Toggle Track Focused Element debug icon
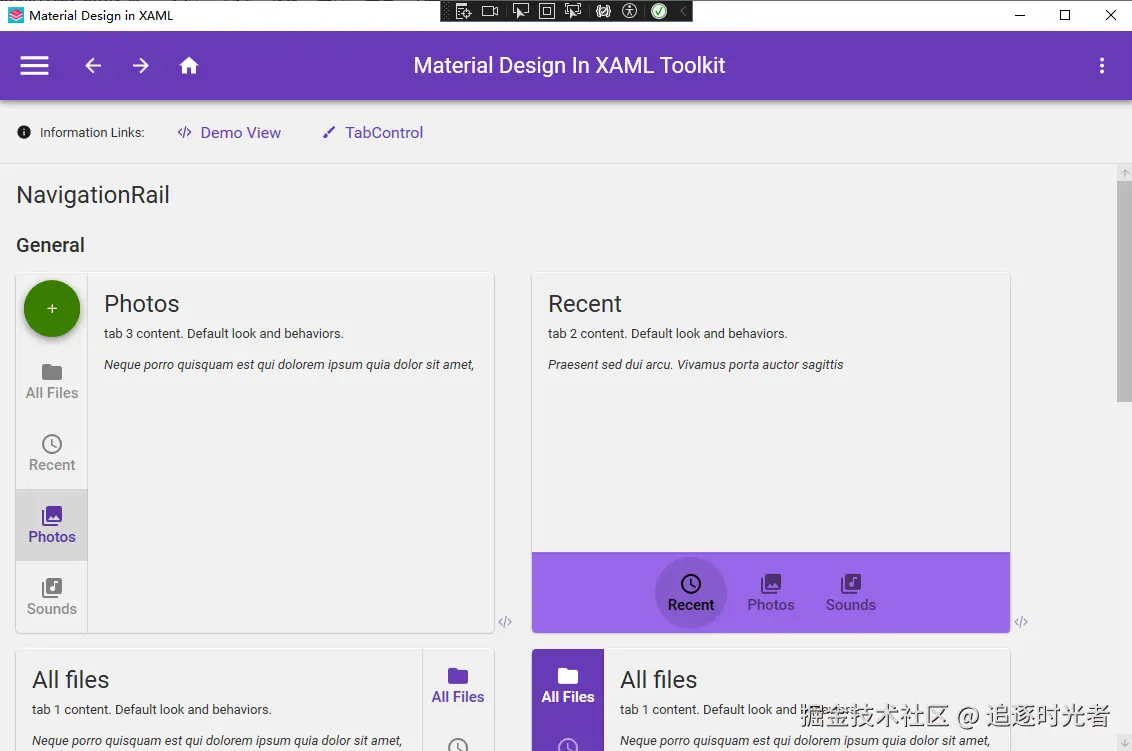Viewport: 1132px width, 751px height. click(x=573, y=11)
